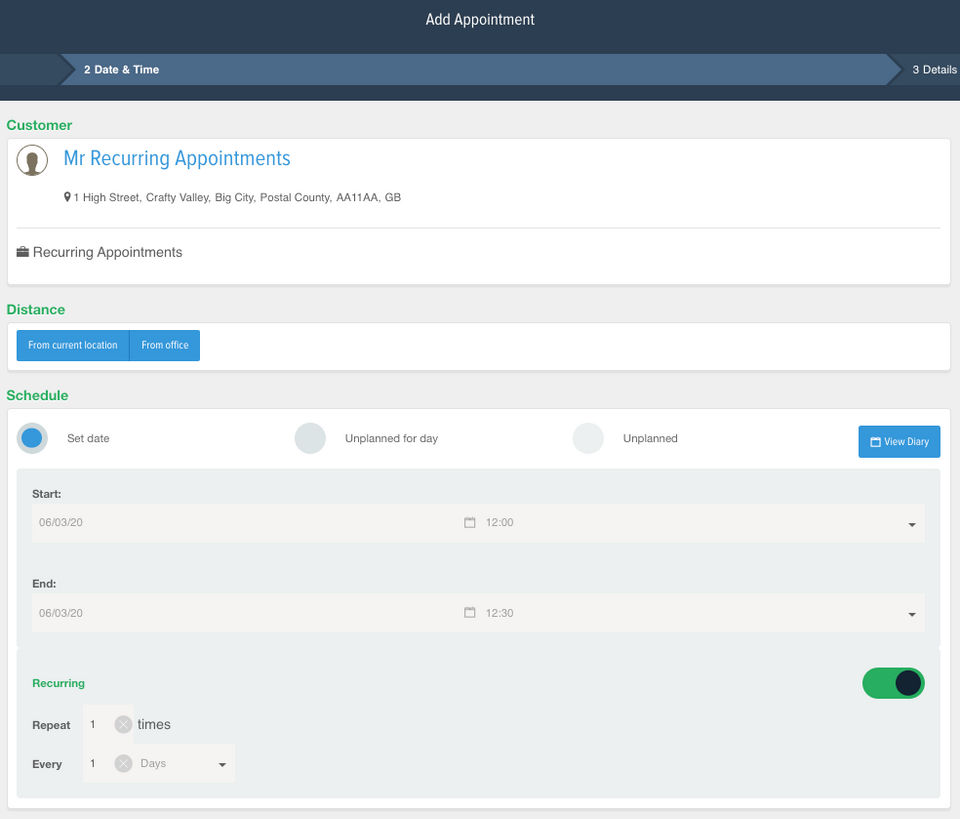Expand the Start time dropdown arrow
This screenshot has width=960, height=819.
[912, 525]
